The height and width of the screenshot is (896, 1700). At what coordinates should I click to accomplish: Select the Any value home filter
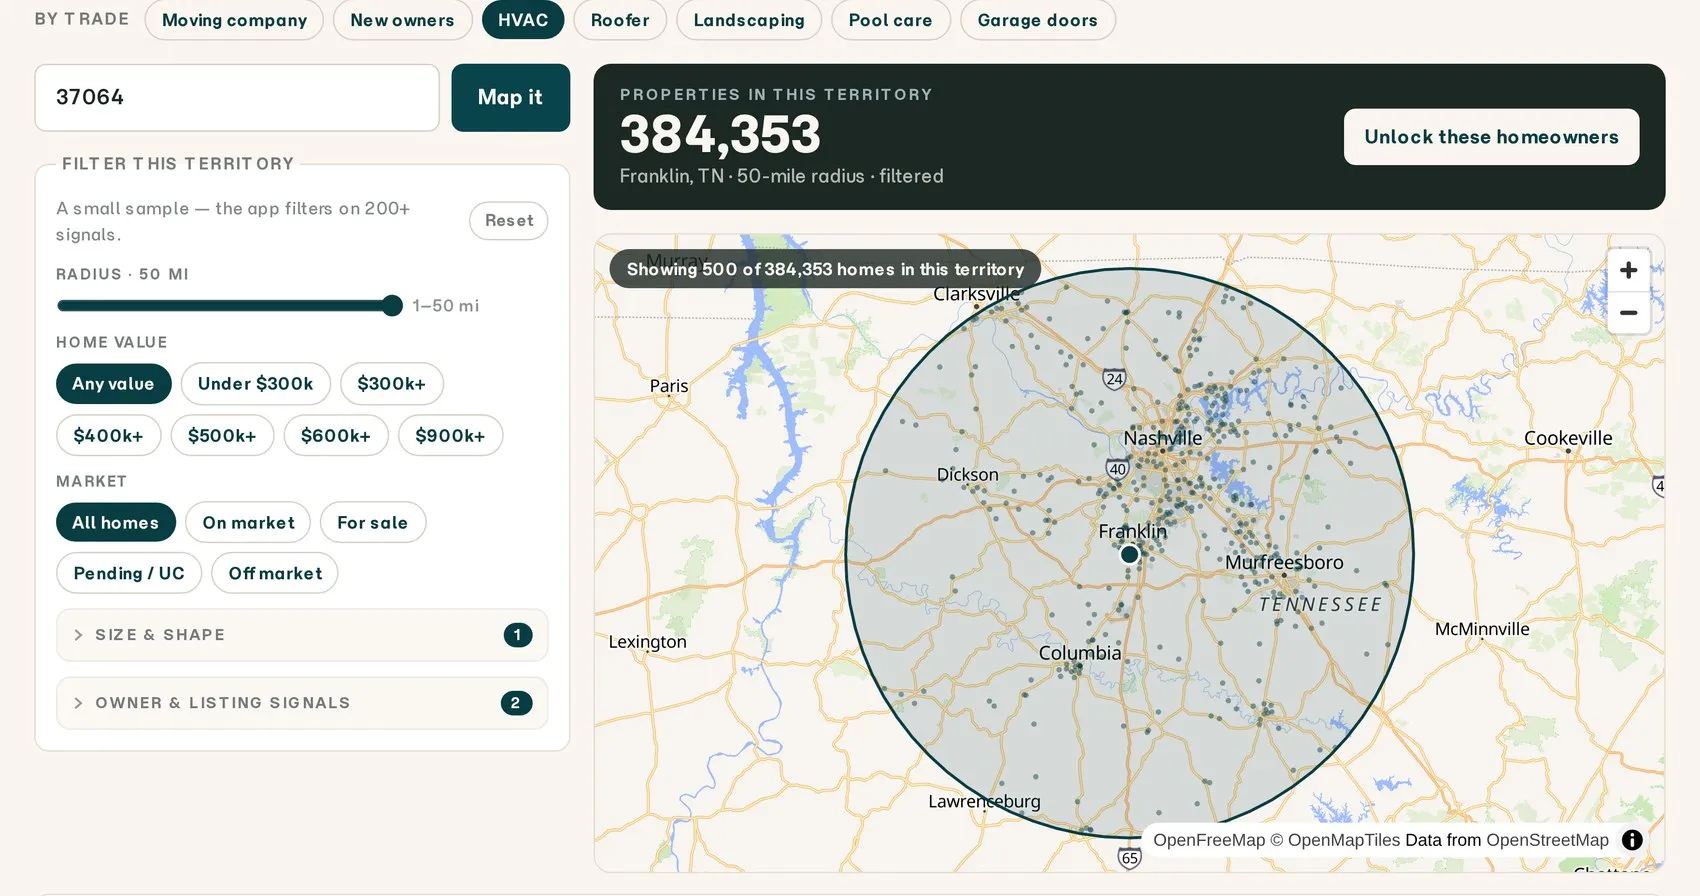point(113,384)
